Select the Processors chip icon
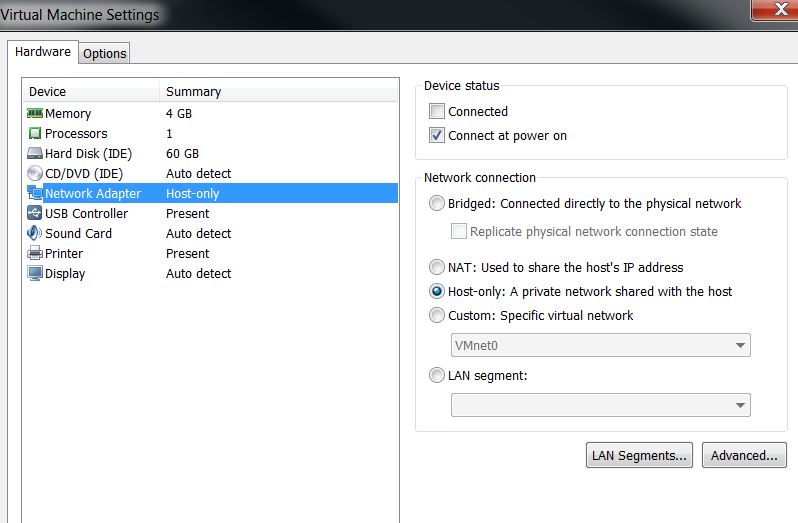The image size is (798, 523). point(35,134)
